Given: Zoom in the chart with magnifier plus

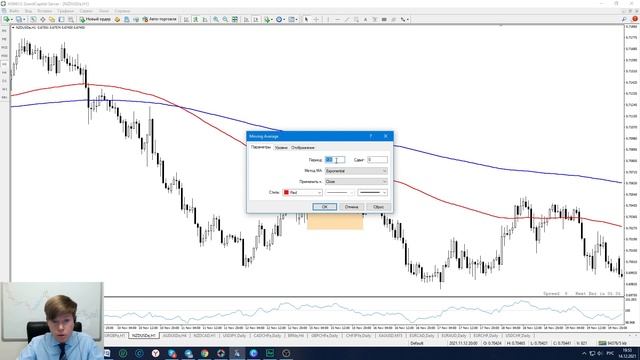Looking at the screenshot, I should coord(216,19).
